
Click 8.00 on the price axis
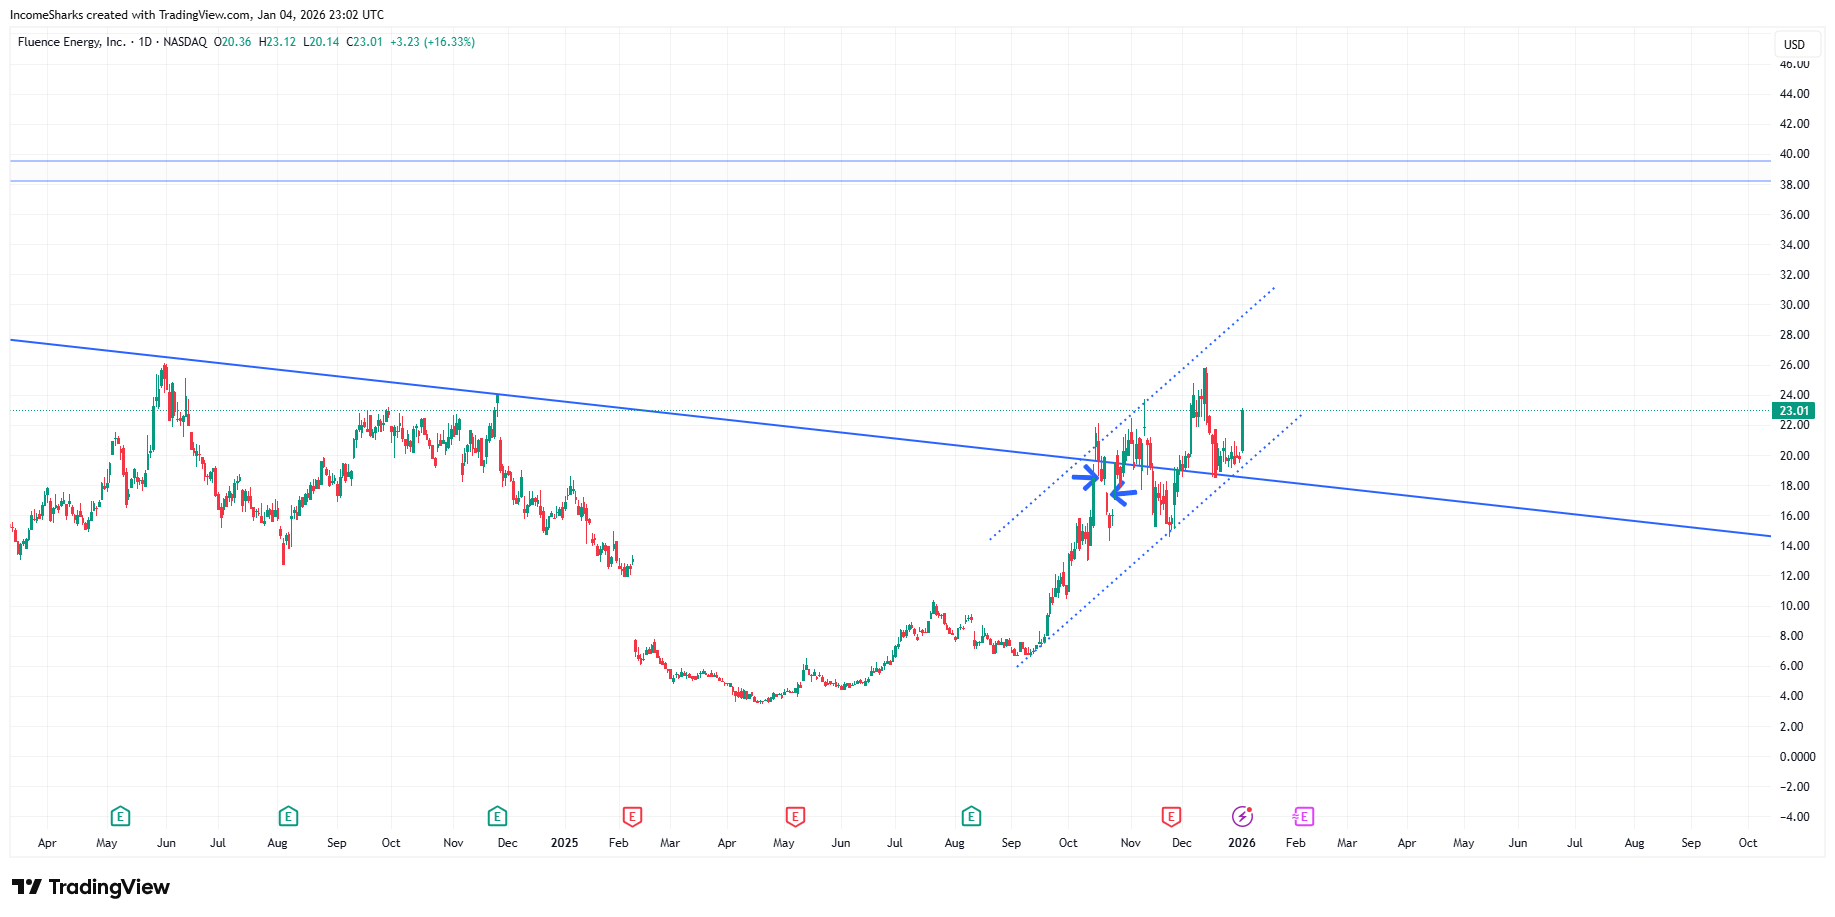[x=1792, y=636]
